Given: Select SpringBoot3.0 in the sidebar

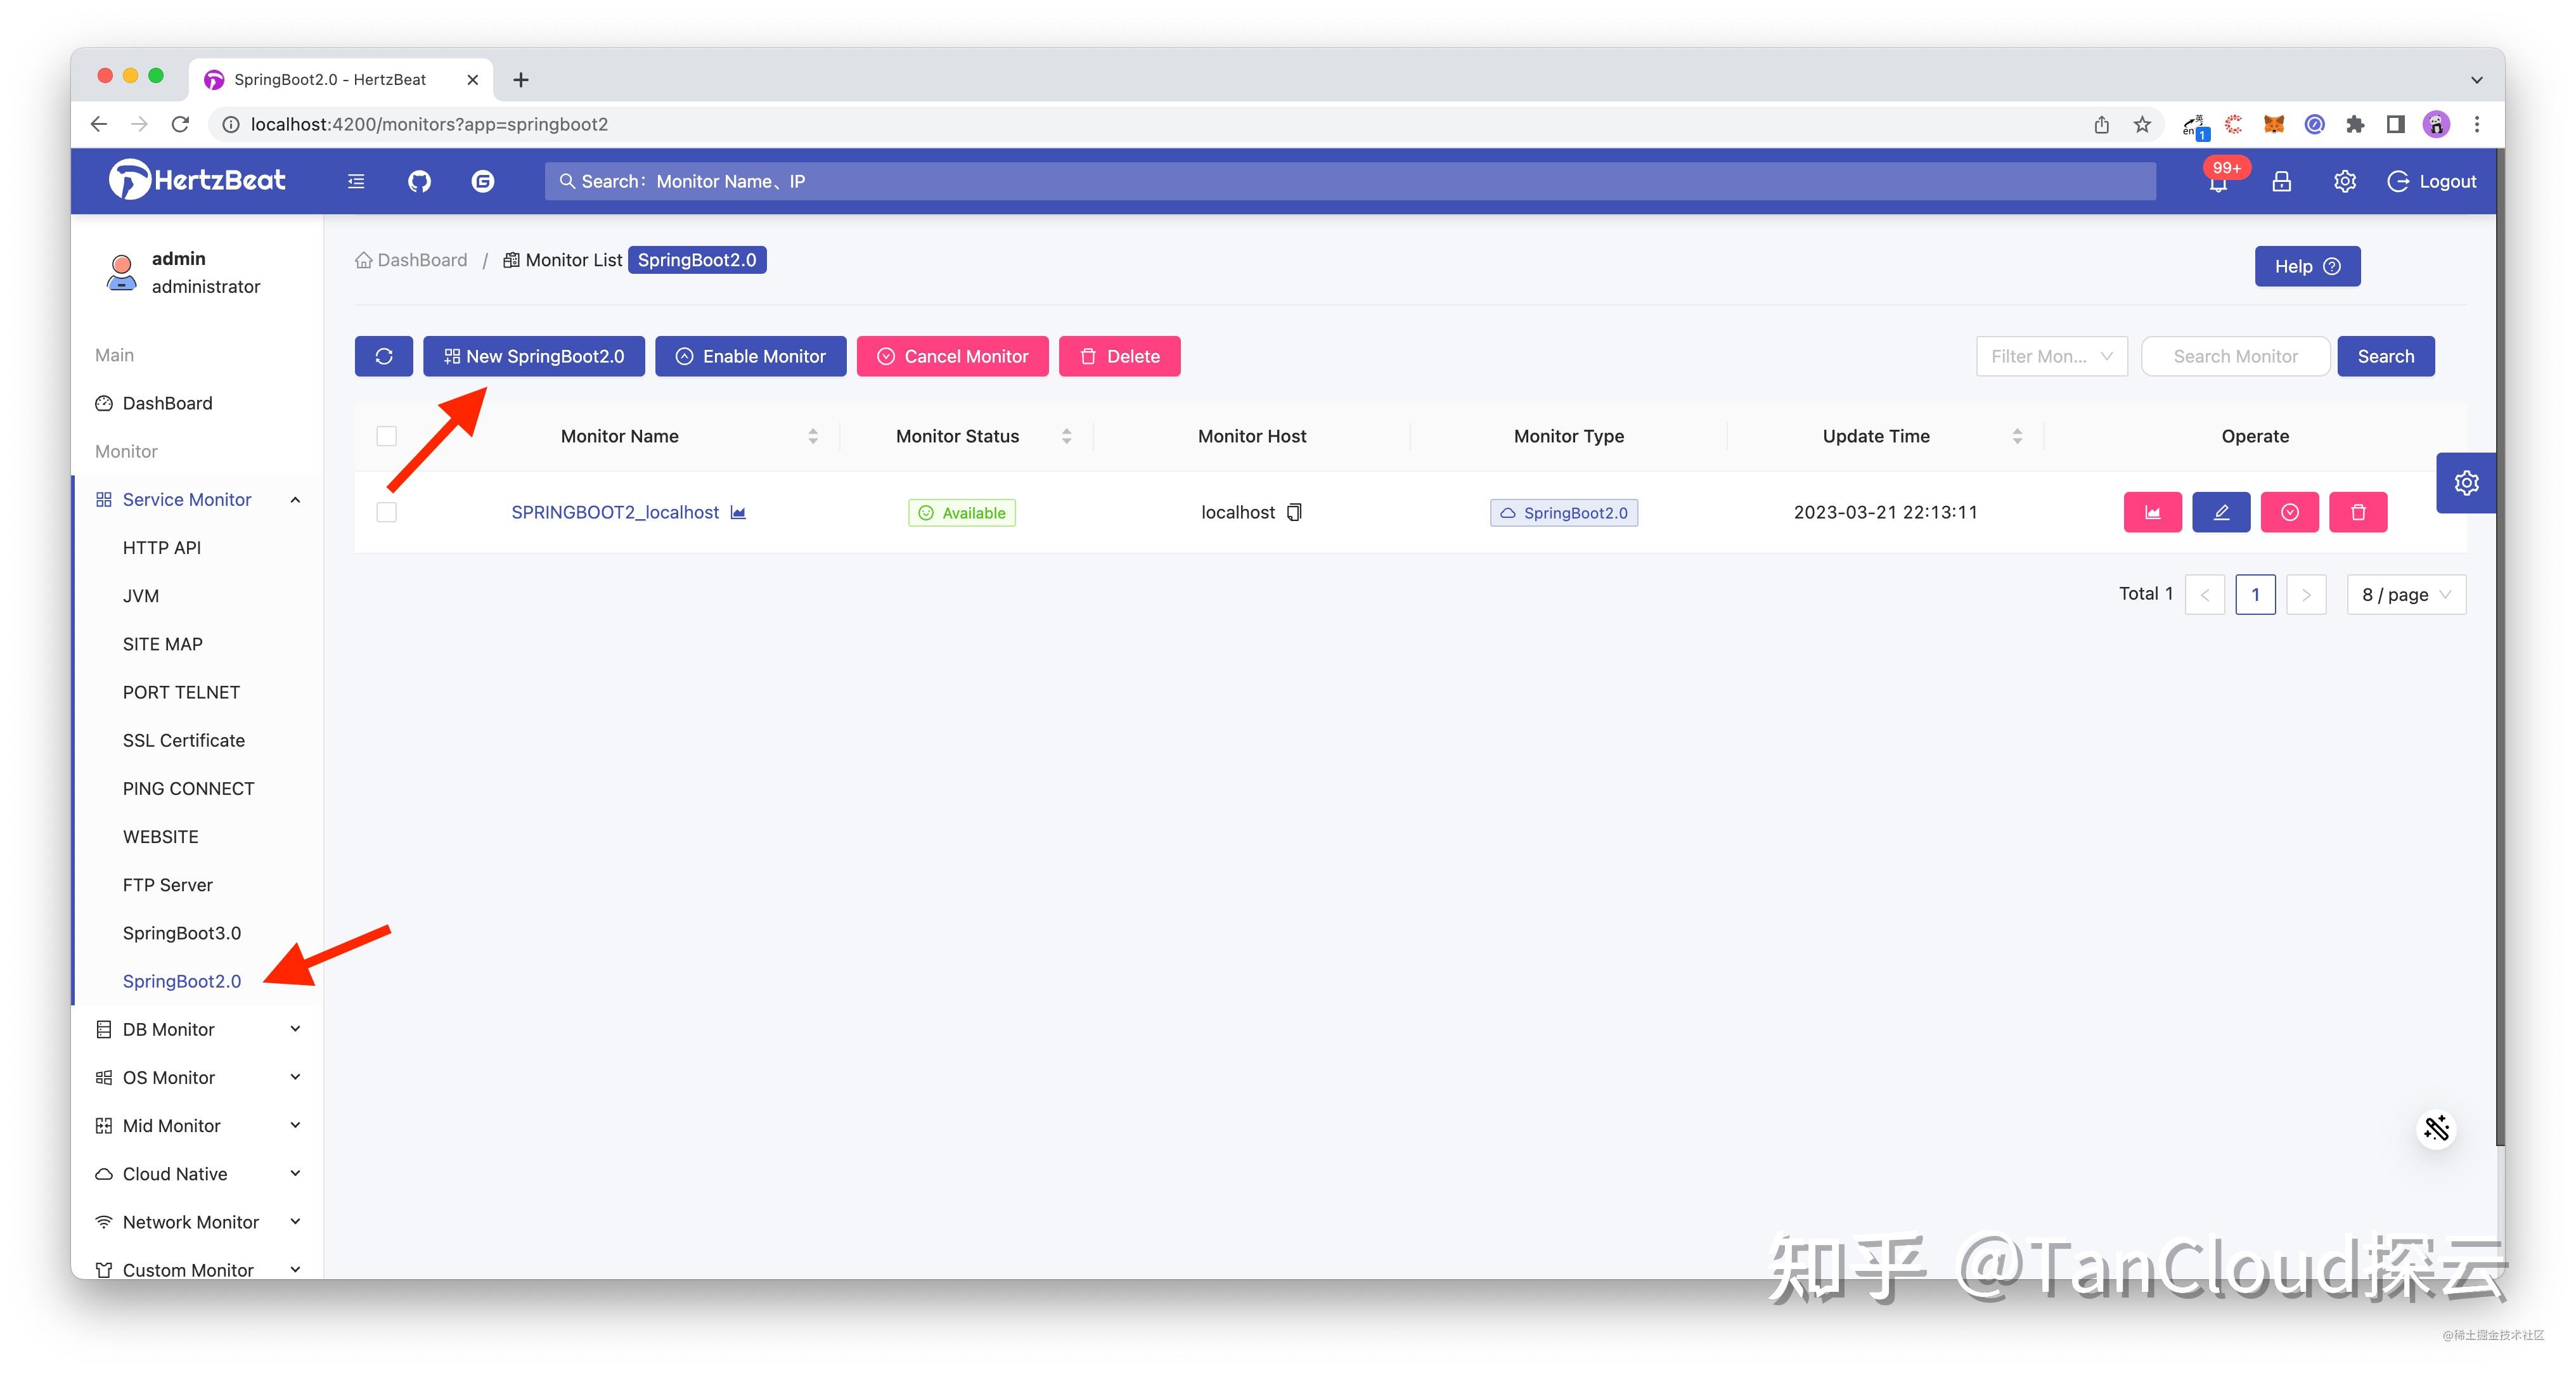Looking at the screenshot, I should coord(182,932).
